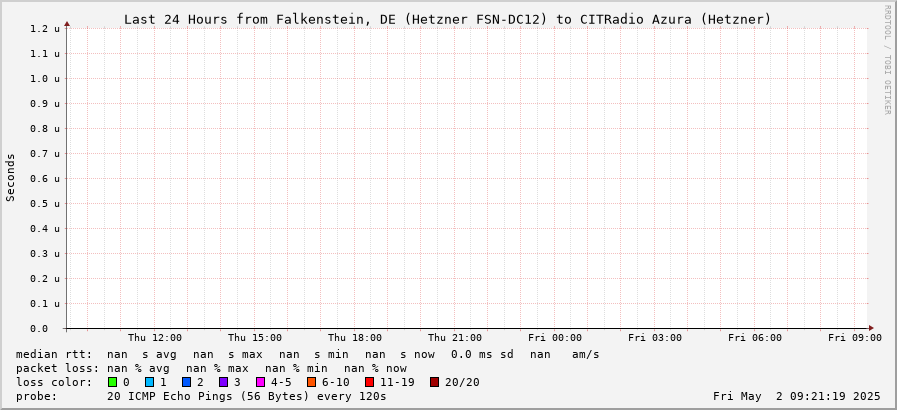
Task: Click the magenta loss swatch 4-5
Action: (261, 382)
